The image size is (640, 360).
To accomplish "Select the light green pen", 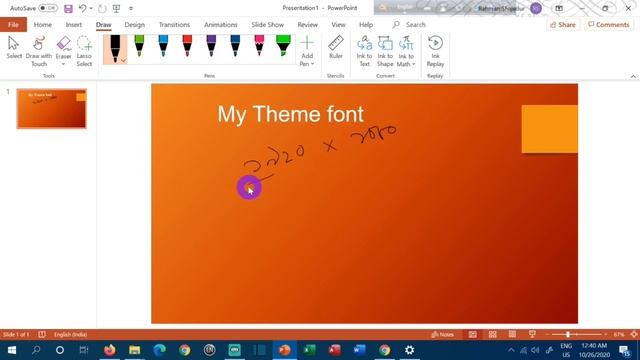I will (x=139, y=46).
